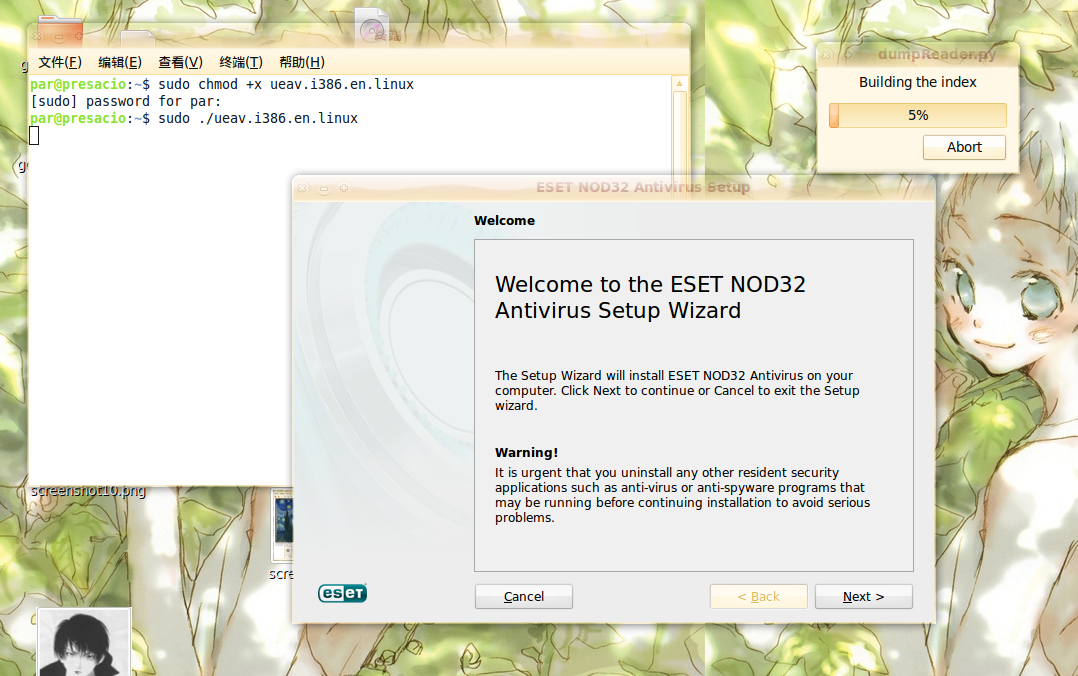This screenshot has height=676, width=1078.
Task: Minimize the ESET NOD32 Antivirus Setup window
Action: (323, 188)
